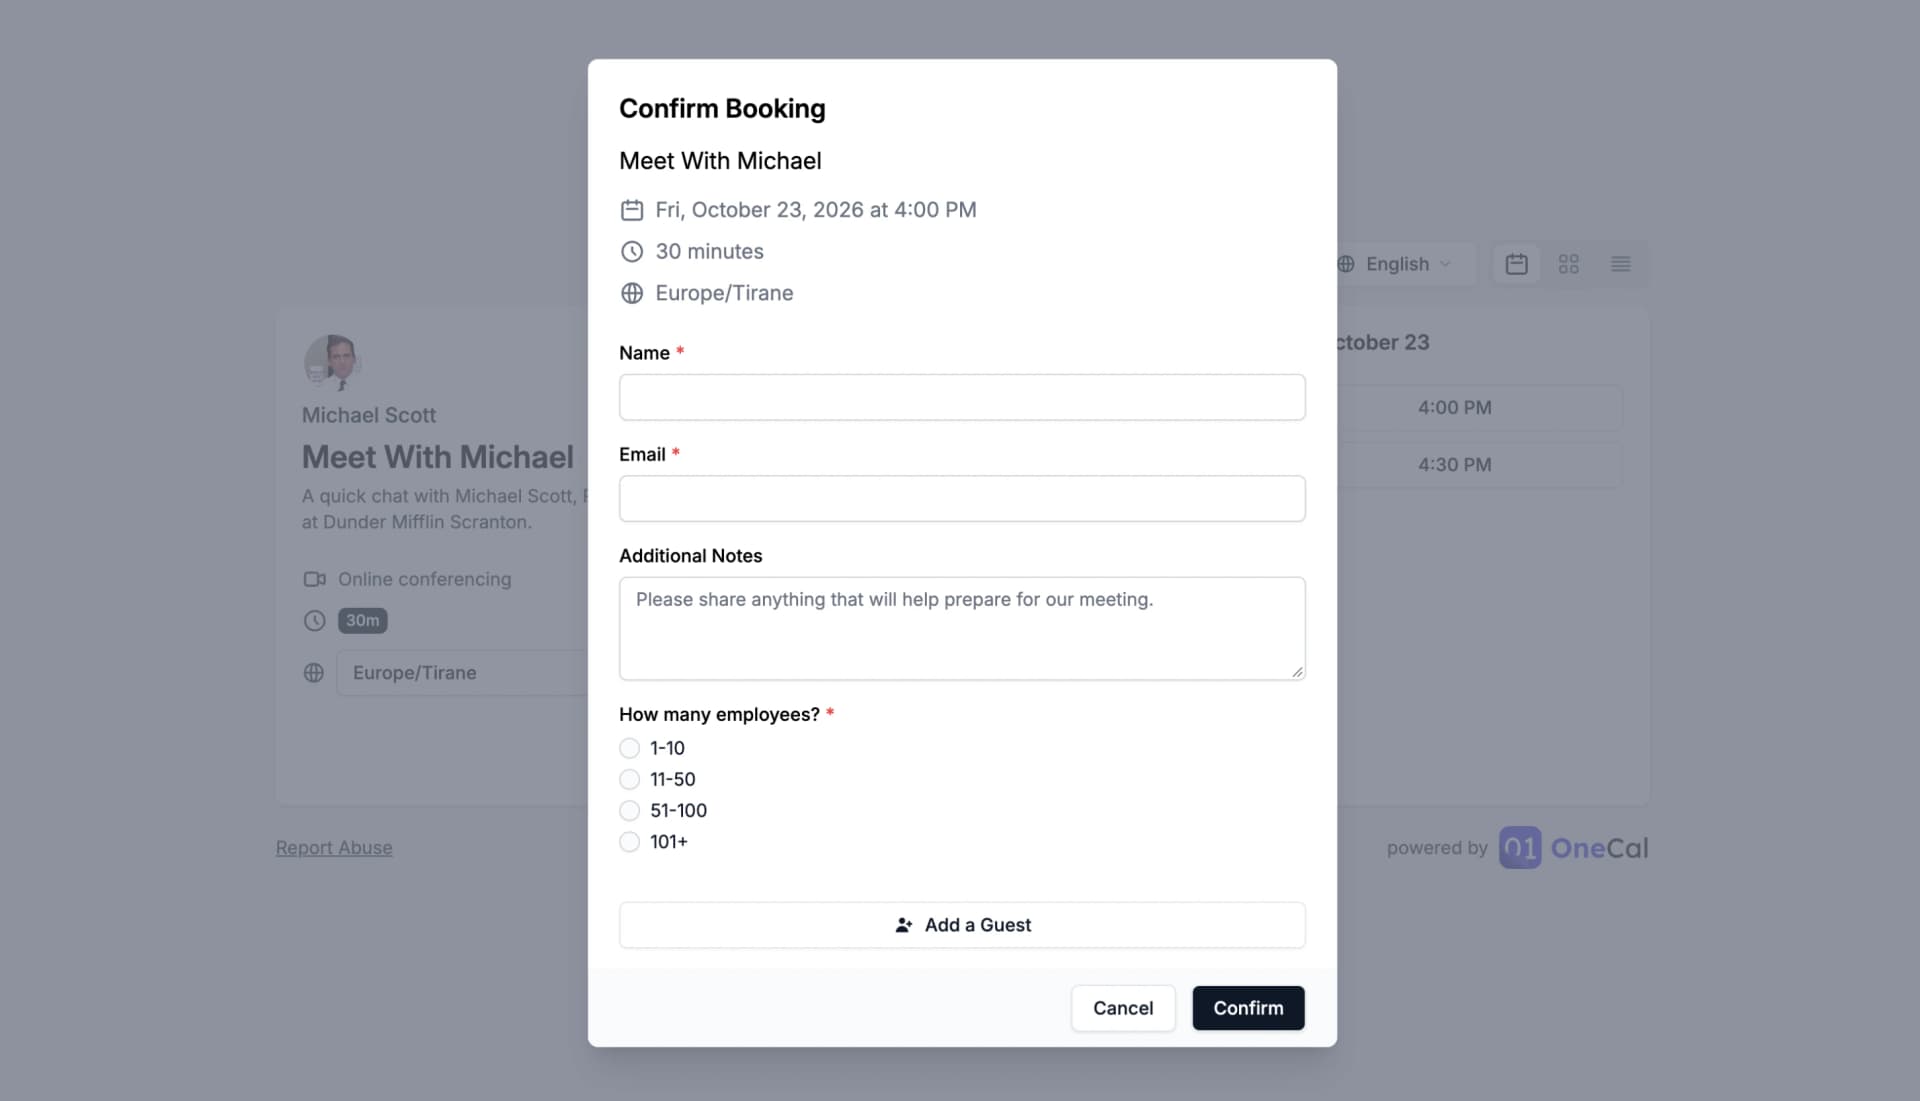Click the 30m duration badge
1920x1101 pixels.
(x=362, y=621)
